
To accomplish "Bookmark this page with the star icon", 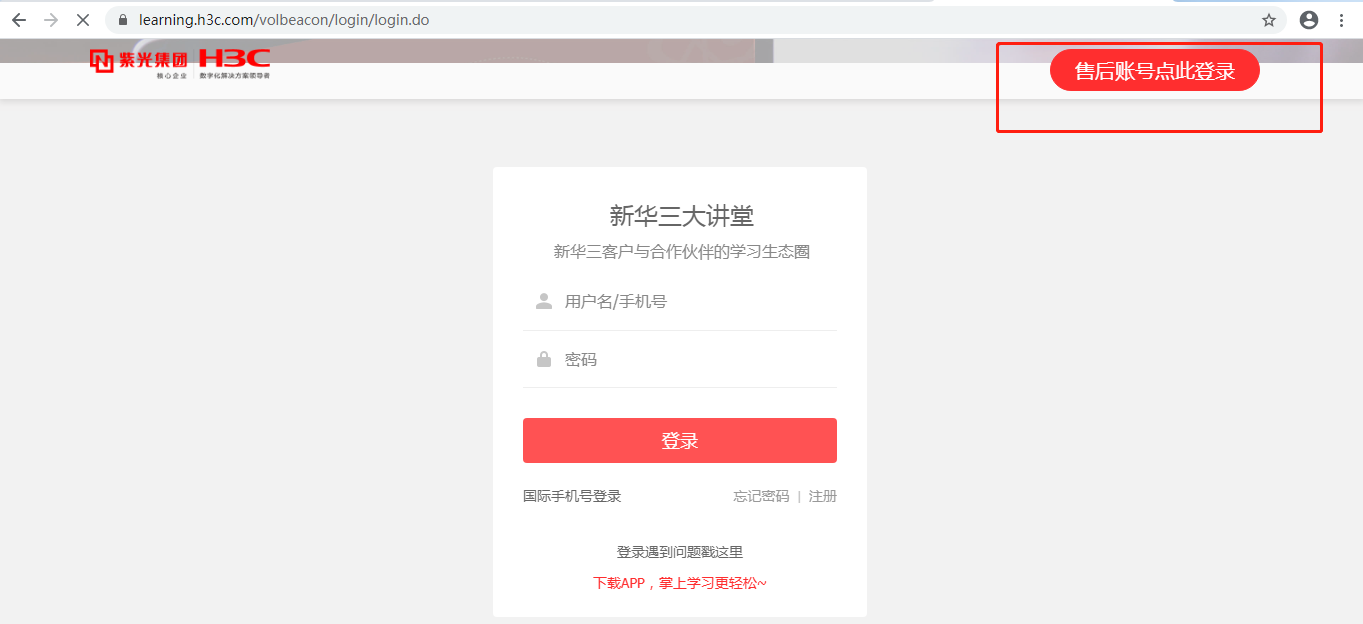I will pos(1269,20).
